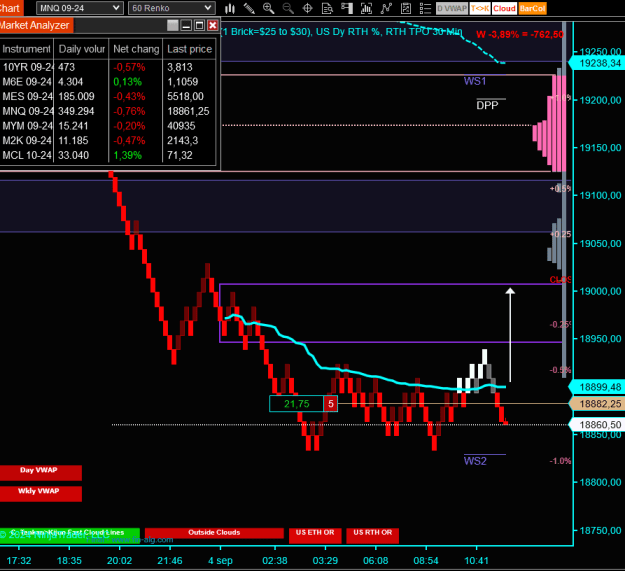
Task: Toggle the Outside Clouds button
Action: [x=214, y=533]
